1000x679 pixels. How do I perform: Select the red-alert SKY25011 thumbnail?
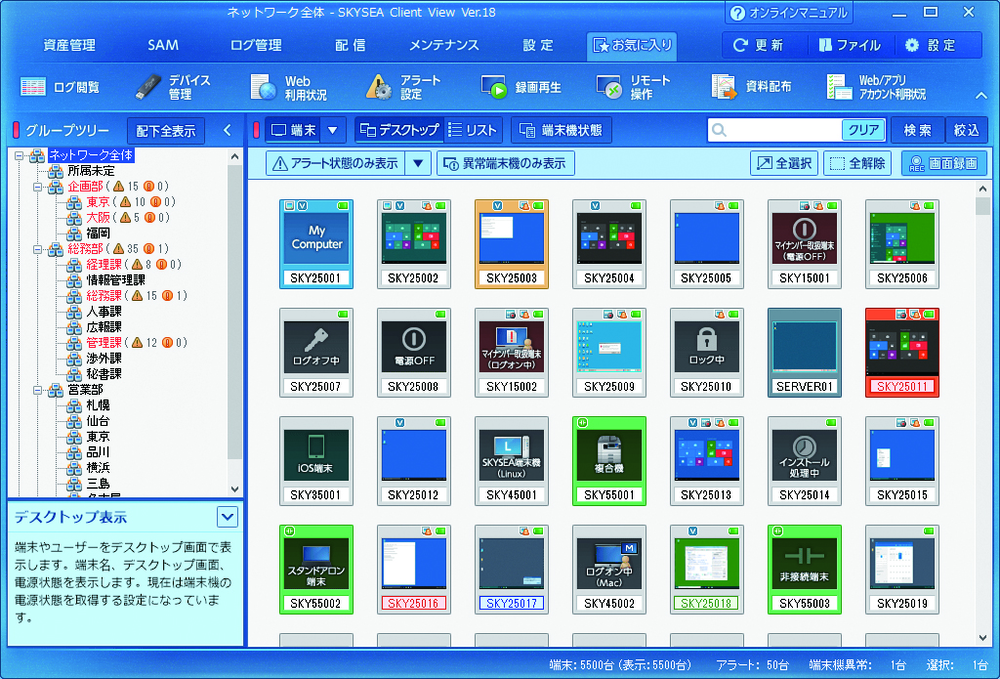click(x=902, y=353)
